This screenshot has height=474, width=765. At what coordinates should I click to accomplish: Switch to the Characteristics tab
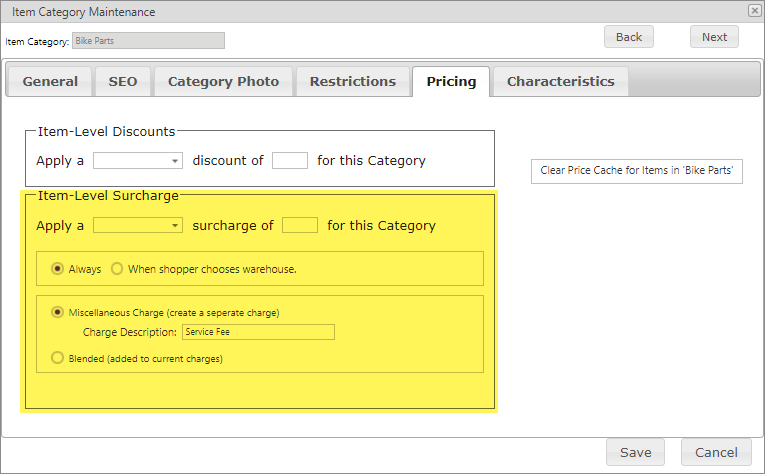pyautogui.click(x=561, y=81)
